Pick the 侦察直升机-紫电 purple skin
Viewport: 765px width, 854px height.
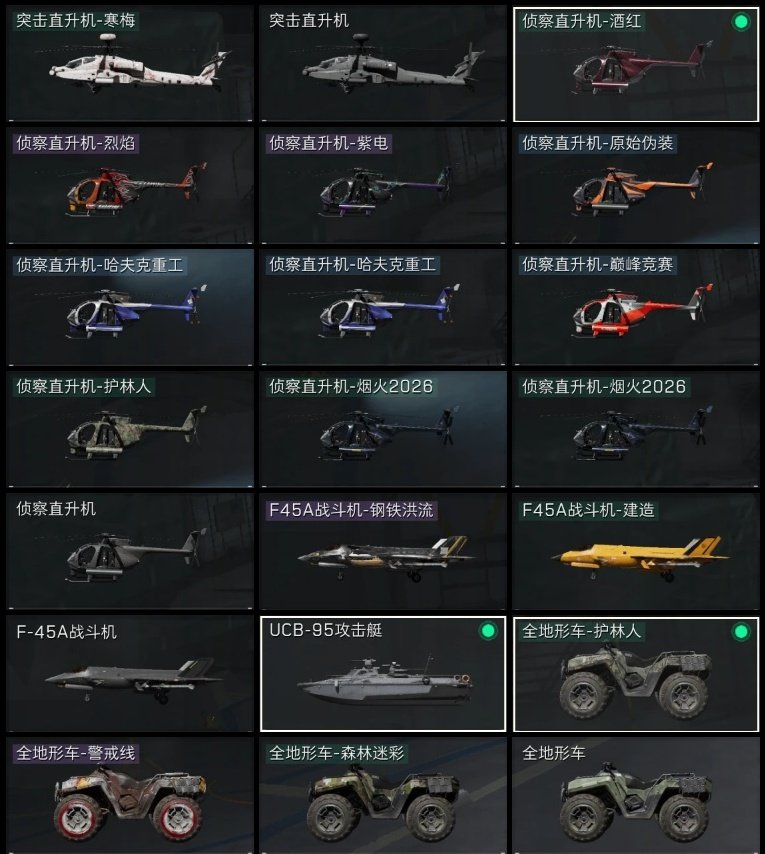(383, 186)
